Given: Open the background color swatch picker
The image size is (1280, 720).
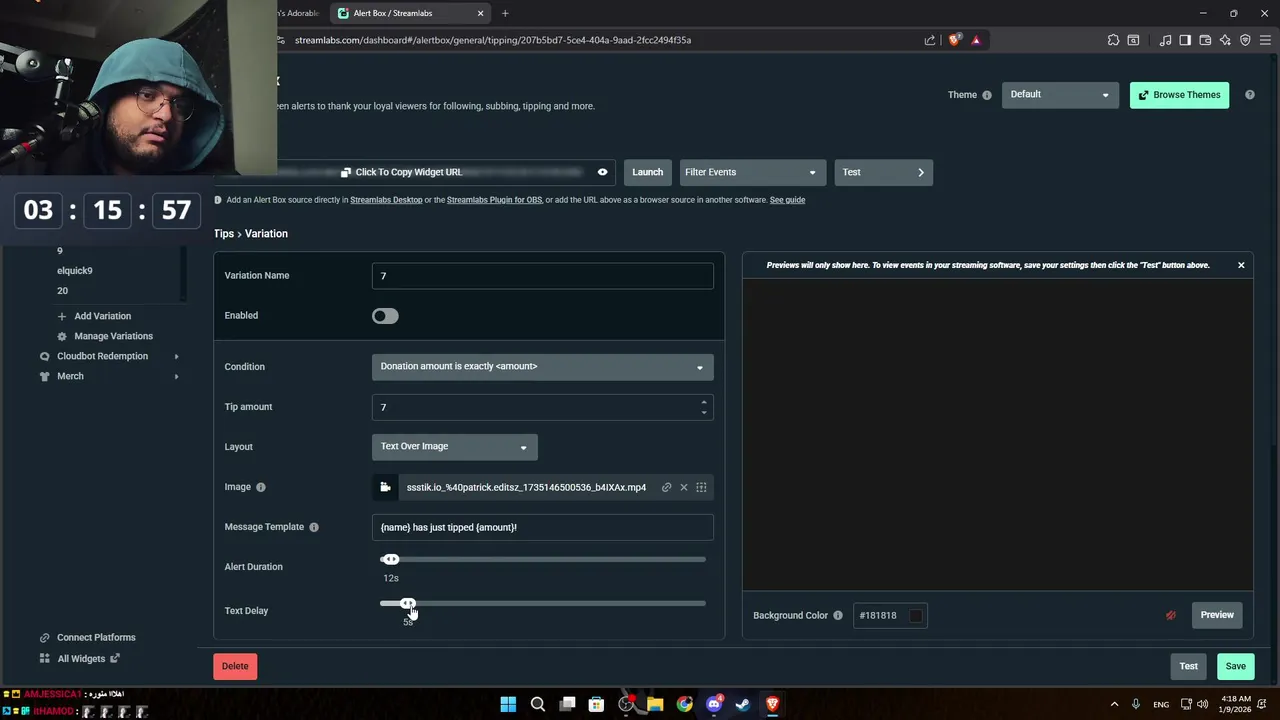Looking at the screenshot, I should click(x=915, y=615).
